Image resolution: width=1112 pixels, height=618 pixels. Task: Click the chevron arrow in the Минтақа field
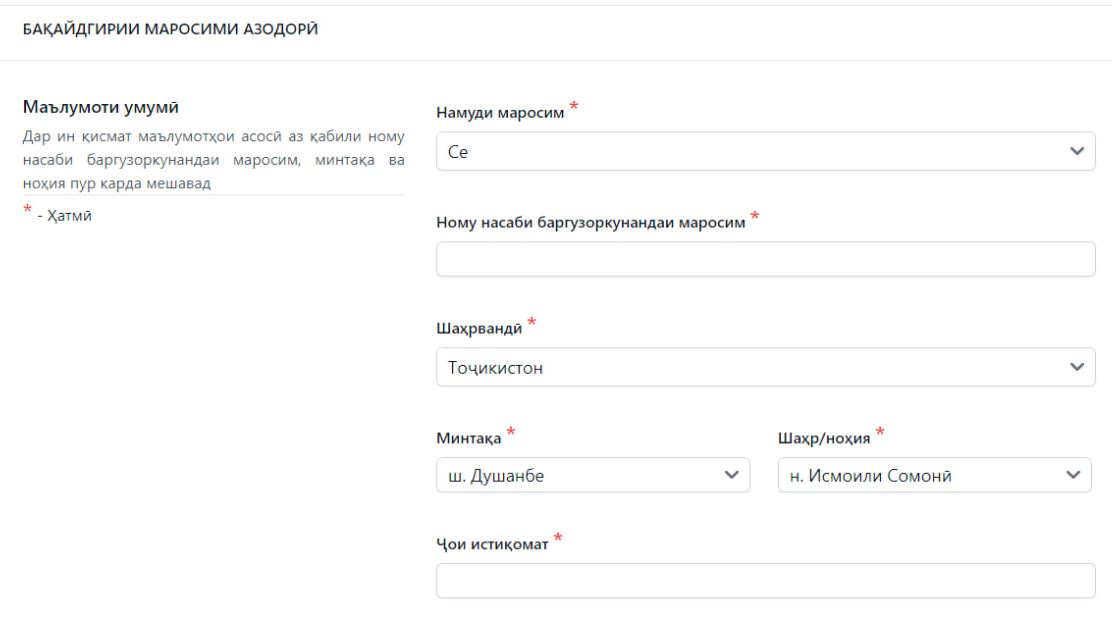730,475
